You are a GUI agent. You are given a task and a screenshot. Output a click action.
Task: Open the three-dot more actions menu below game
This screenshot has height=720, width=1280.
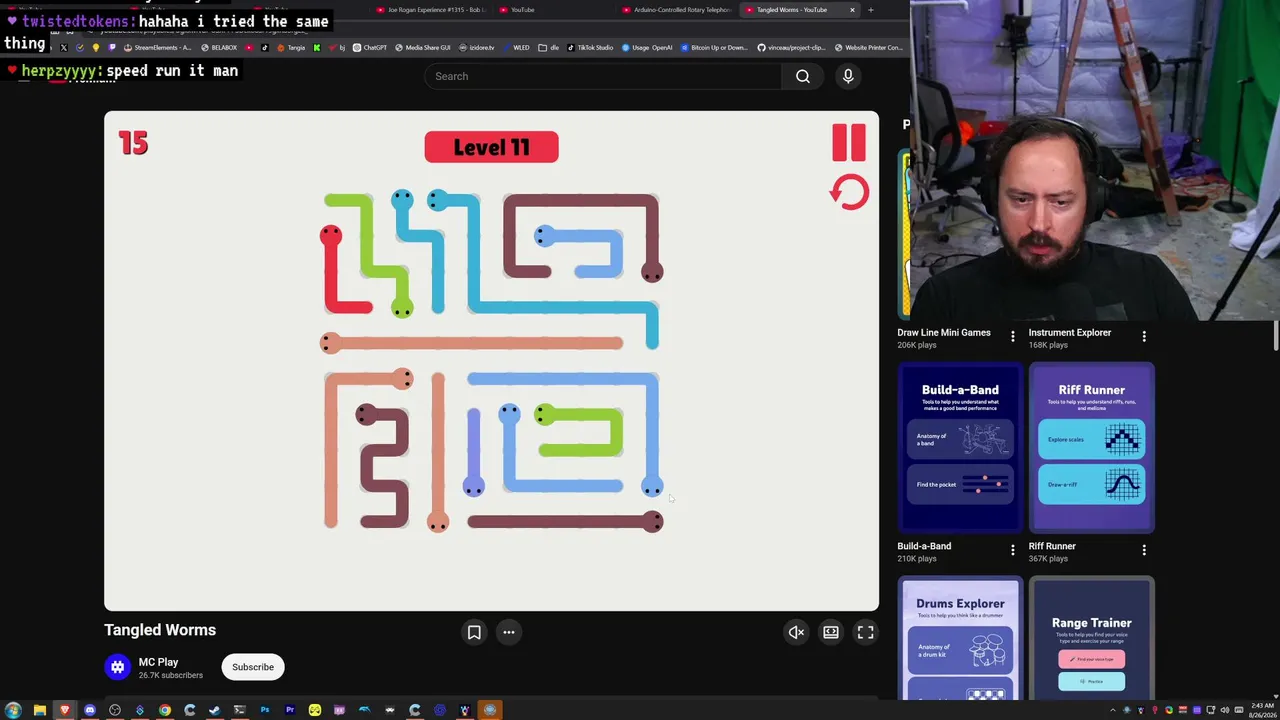(509, 632)
